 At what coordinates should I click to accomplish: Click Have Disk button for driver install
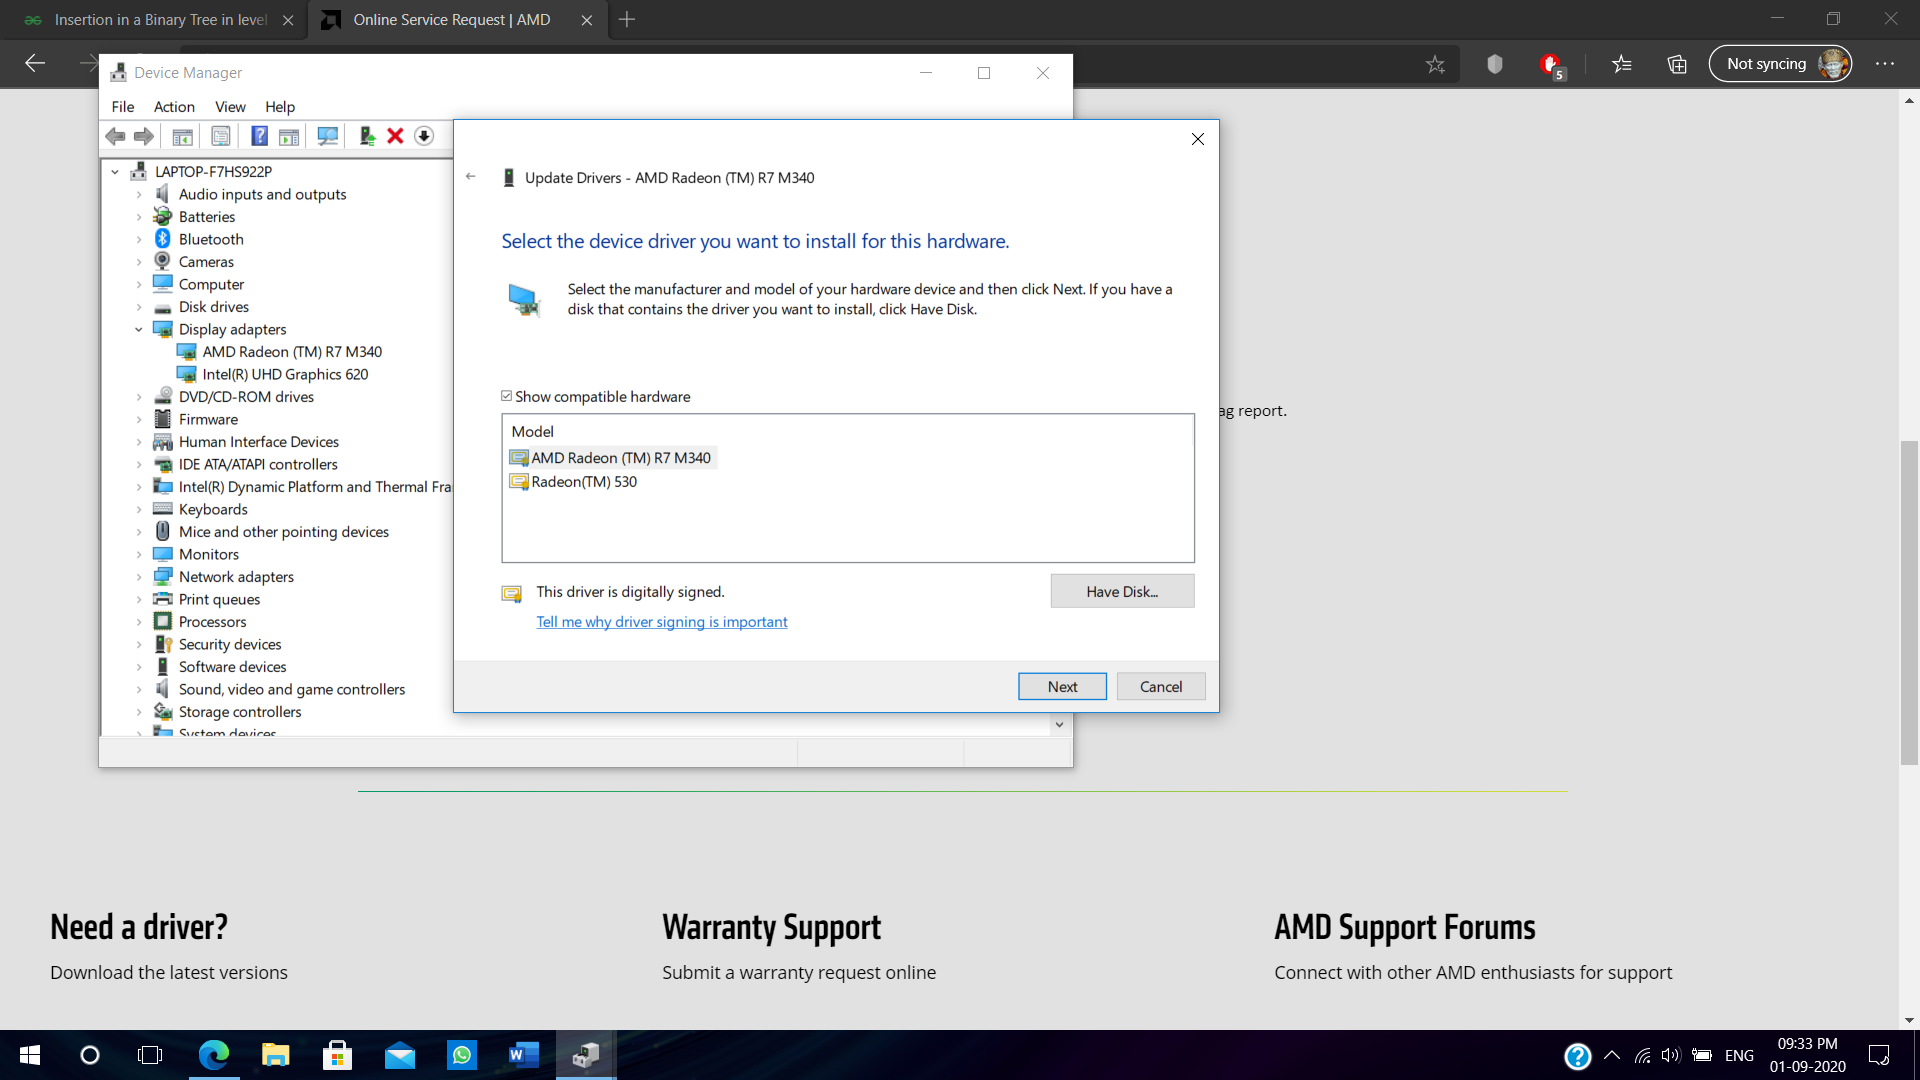click(1122, 591)
